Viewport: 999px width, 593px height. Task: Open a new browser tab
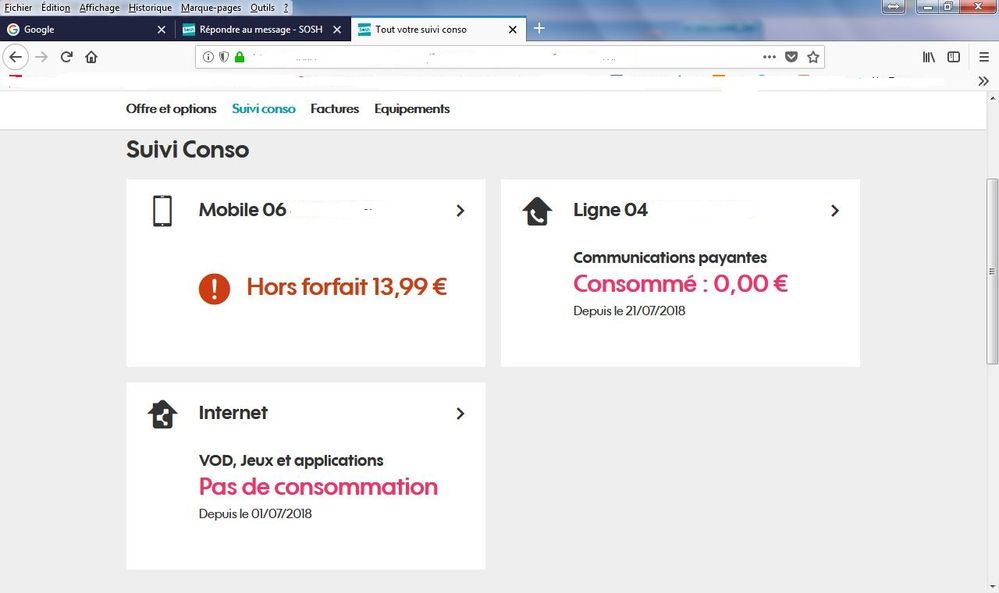(x=539, y=28)
